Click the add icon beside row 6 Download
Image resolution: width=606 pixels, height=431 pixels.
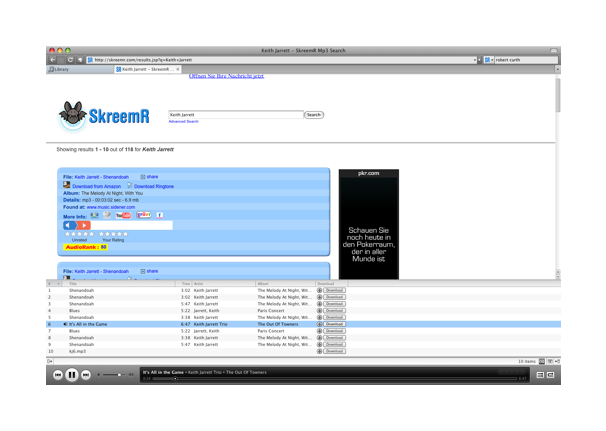pyautogui.click(x=319, y=324)
